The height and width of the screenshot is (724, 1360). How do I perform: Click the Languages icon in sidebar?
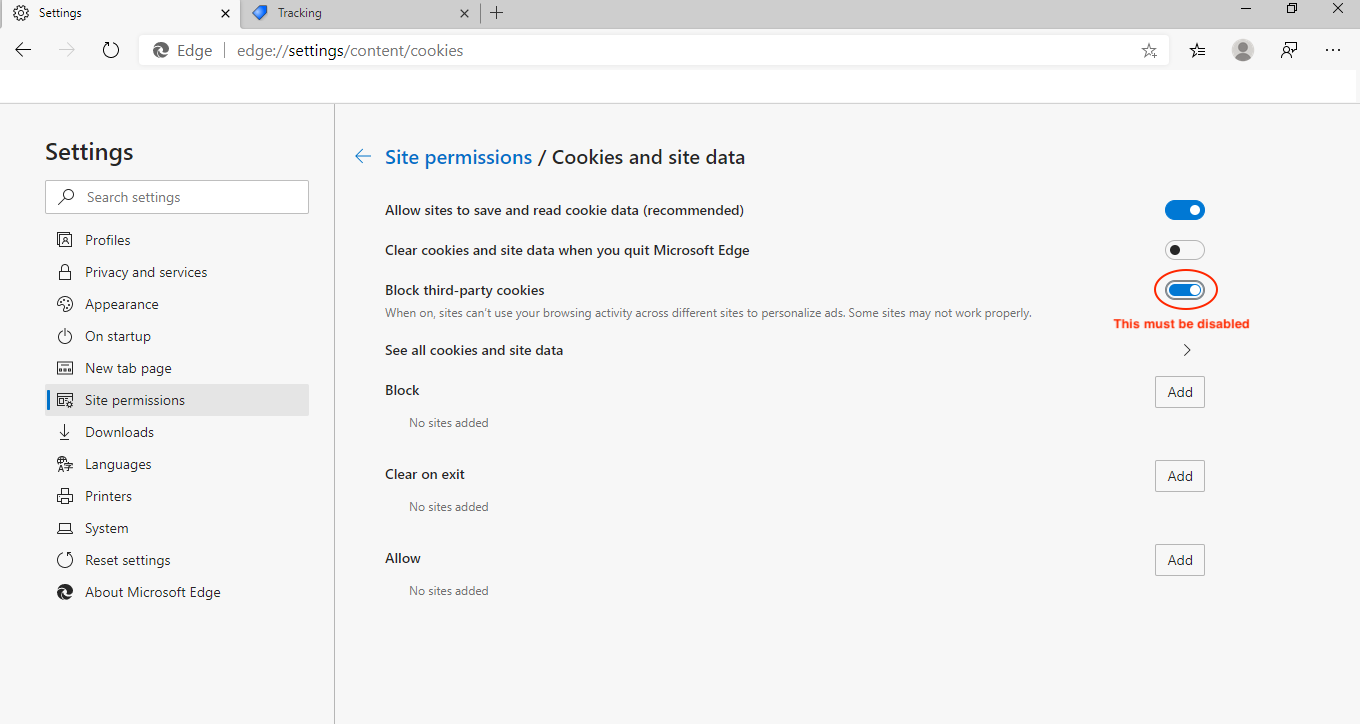coord(65,464)
